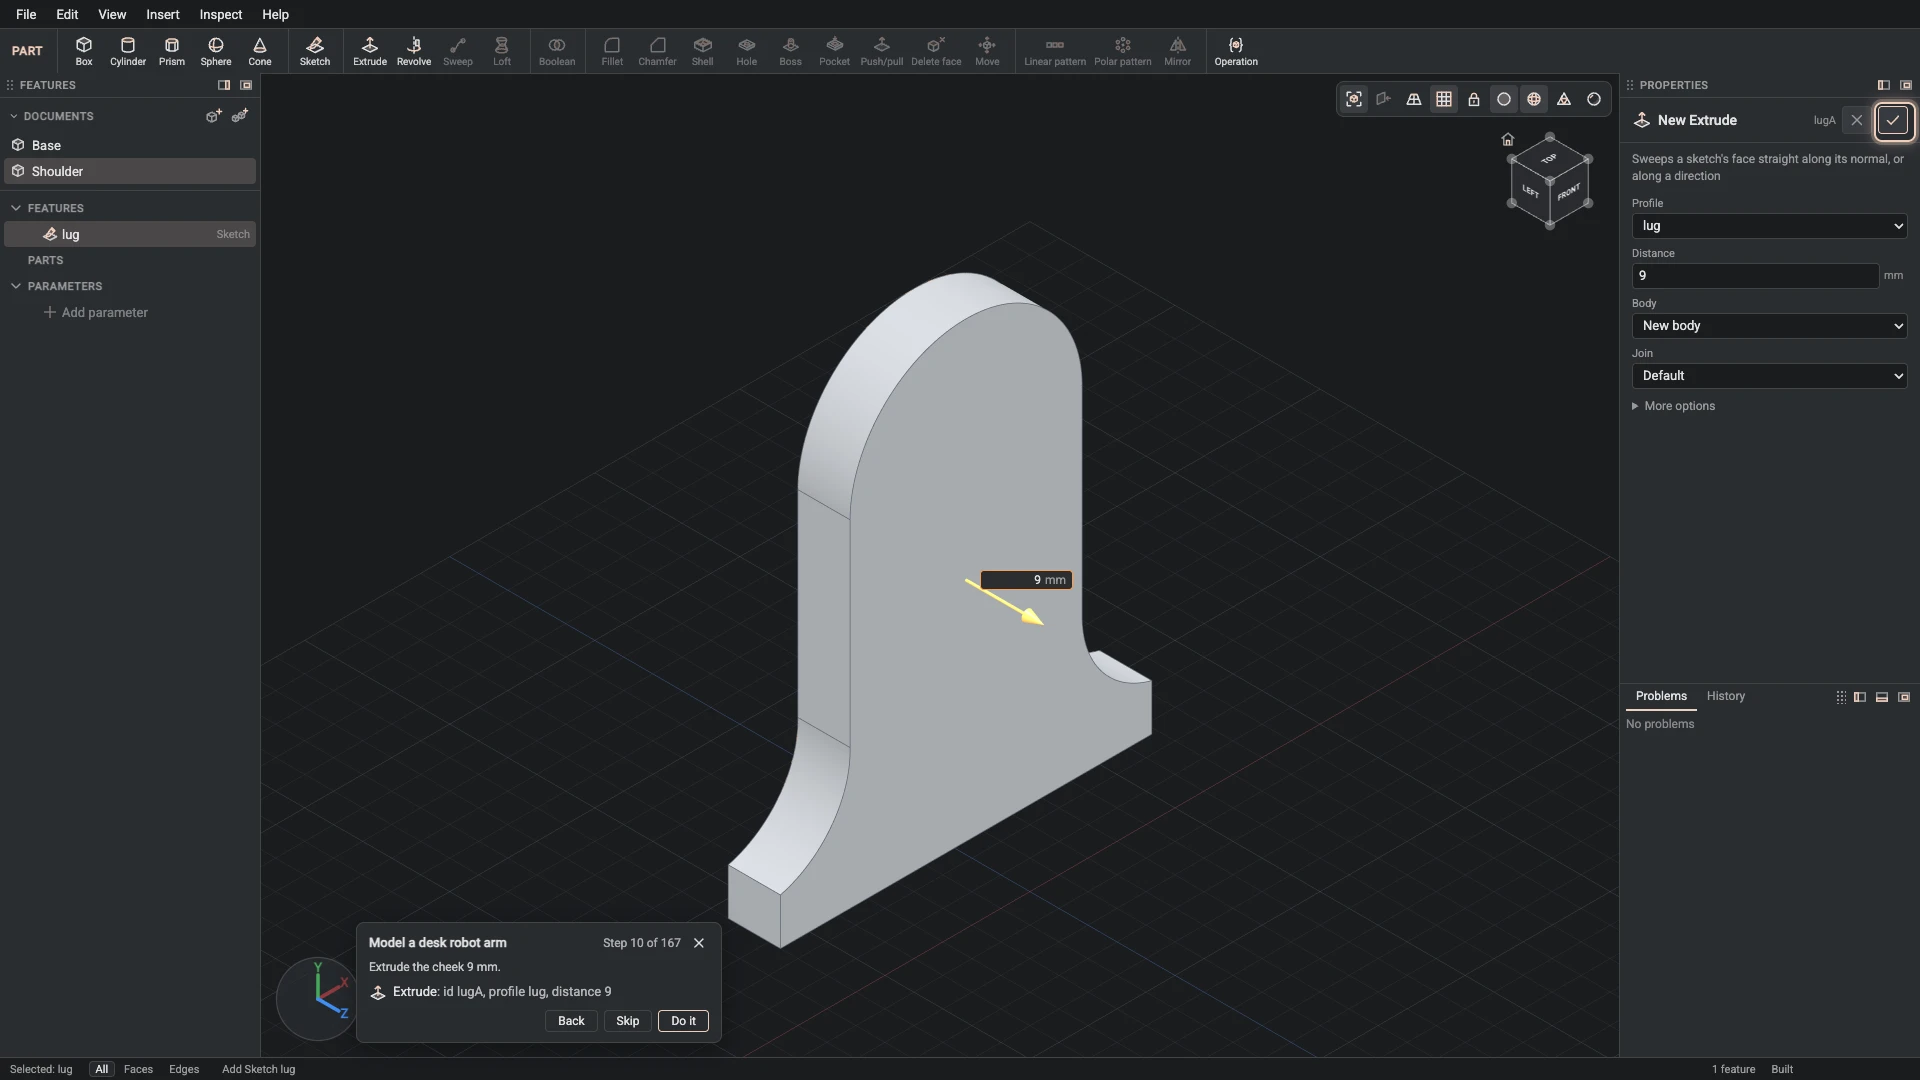The height and width of the screenshot is (1080, 1920).
Task: Toggle the wireframe globe mode
Action: [x=1534, y=99]
